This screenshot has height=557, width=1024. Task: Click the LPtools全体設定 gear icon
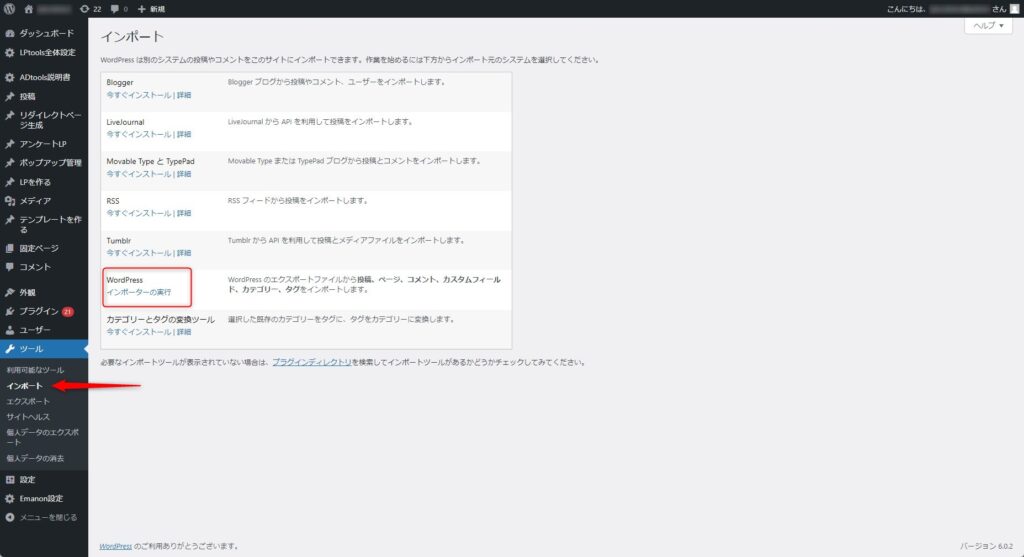pyautogui.click(x=9, y=52)
